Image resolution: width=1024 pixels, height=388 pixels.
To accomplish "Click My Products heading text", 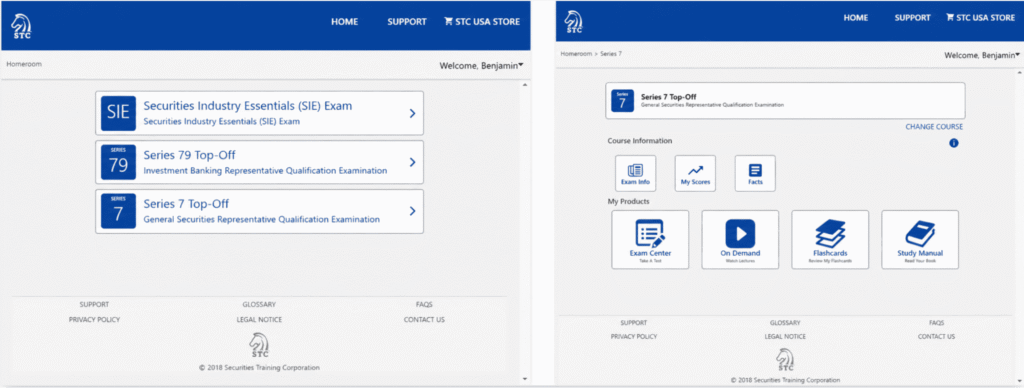I will point(628,201).
